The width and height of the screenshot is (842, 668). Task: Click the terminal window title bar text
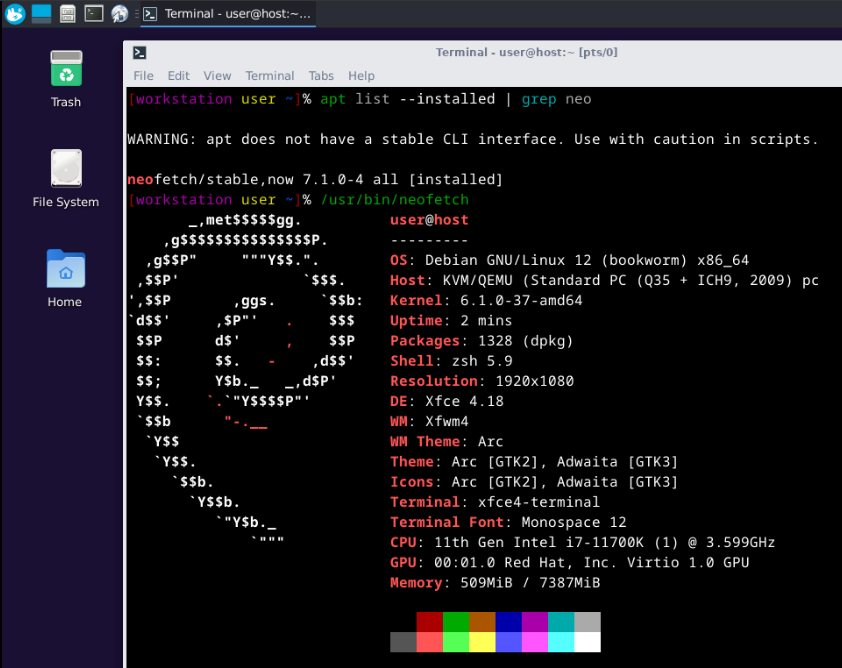coord(512,53)
